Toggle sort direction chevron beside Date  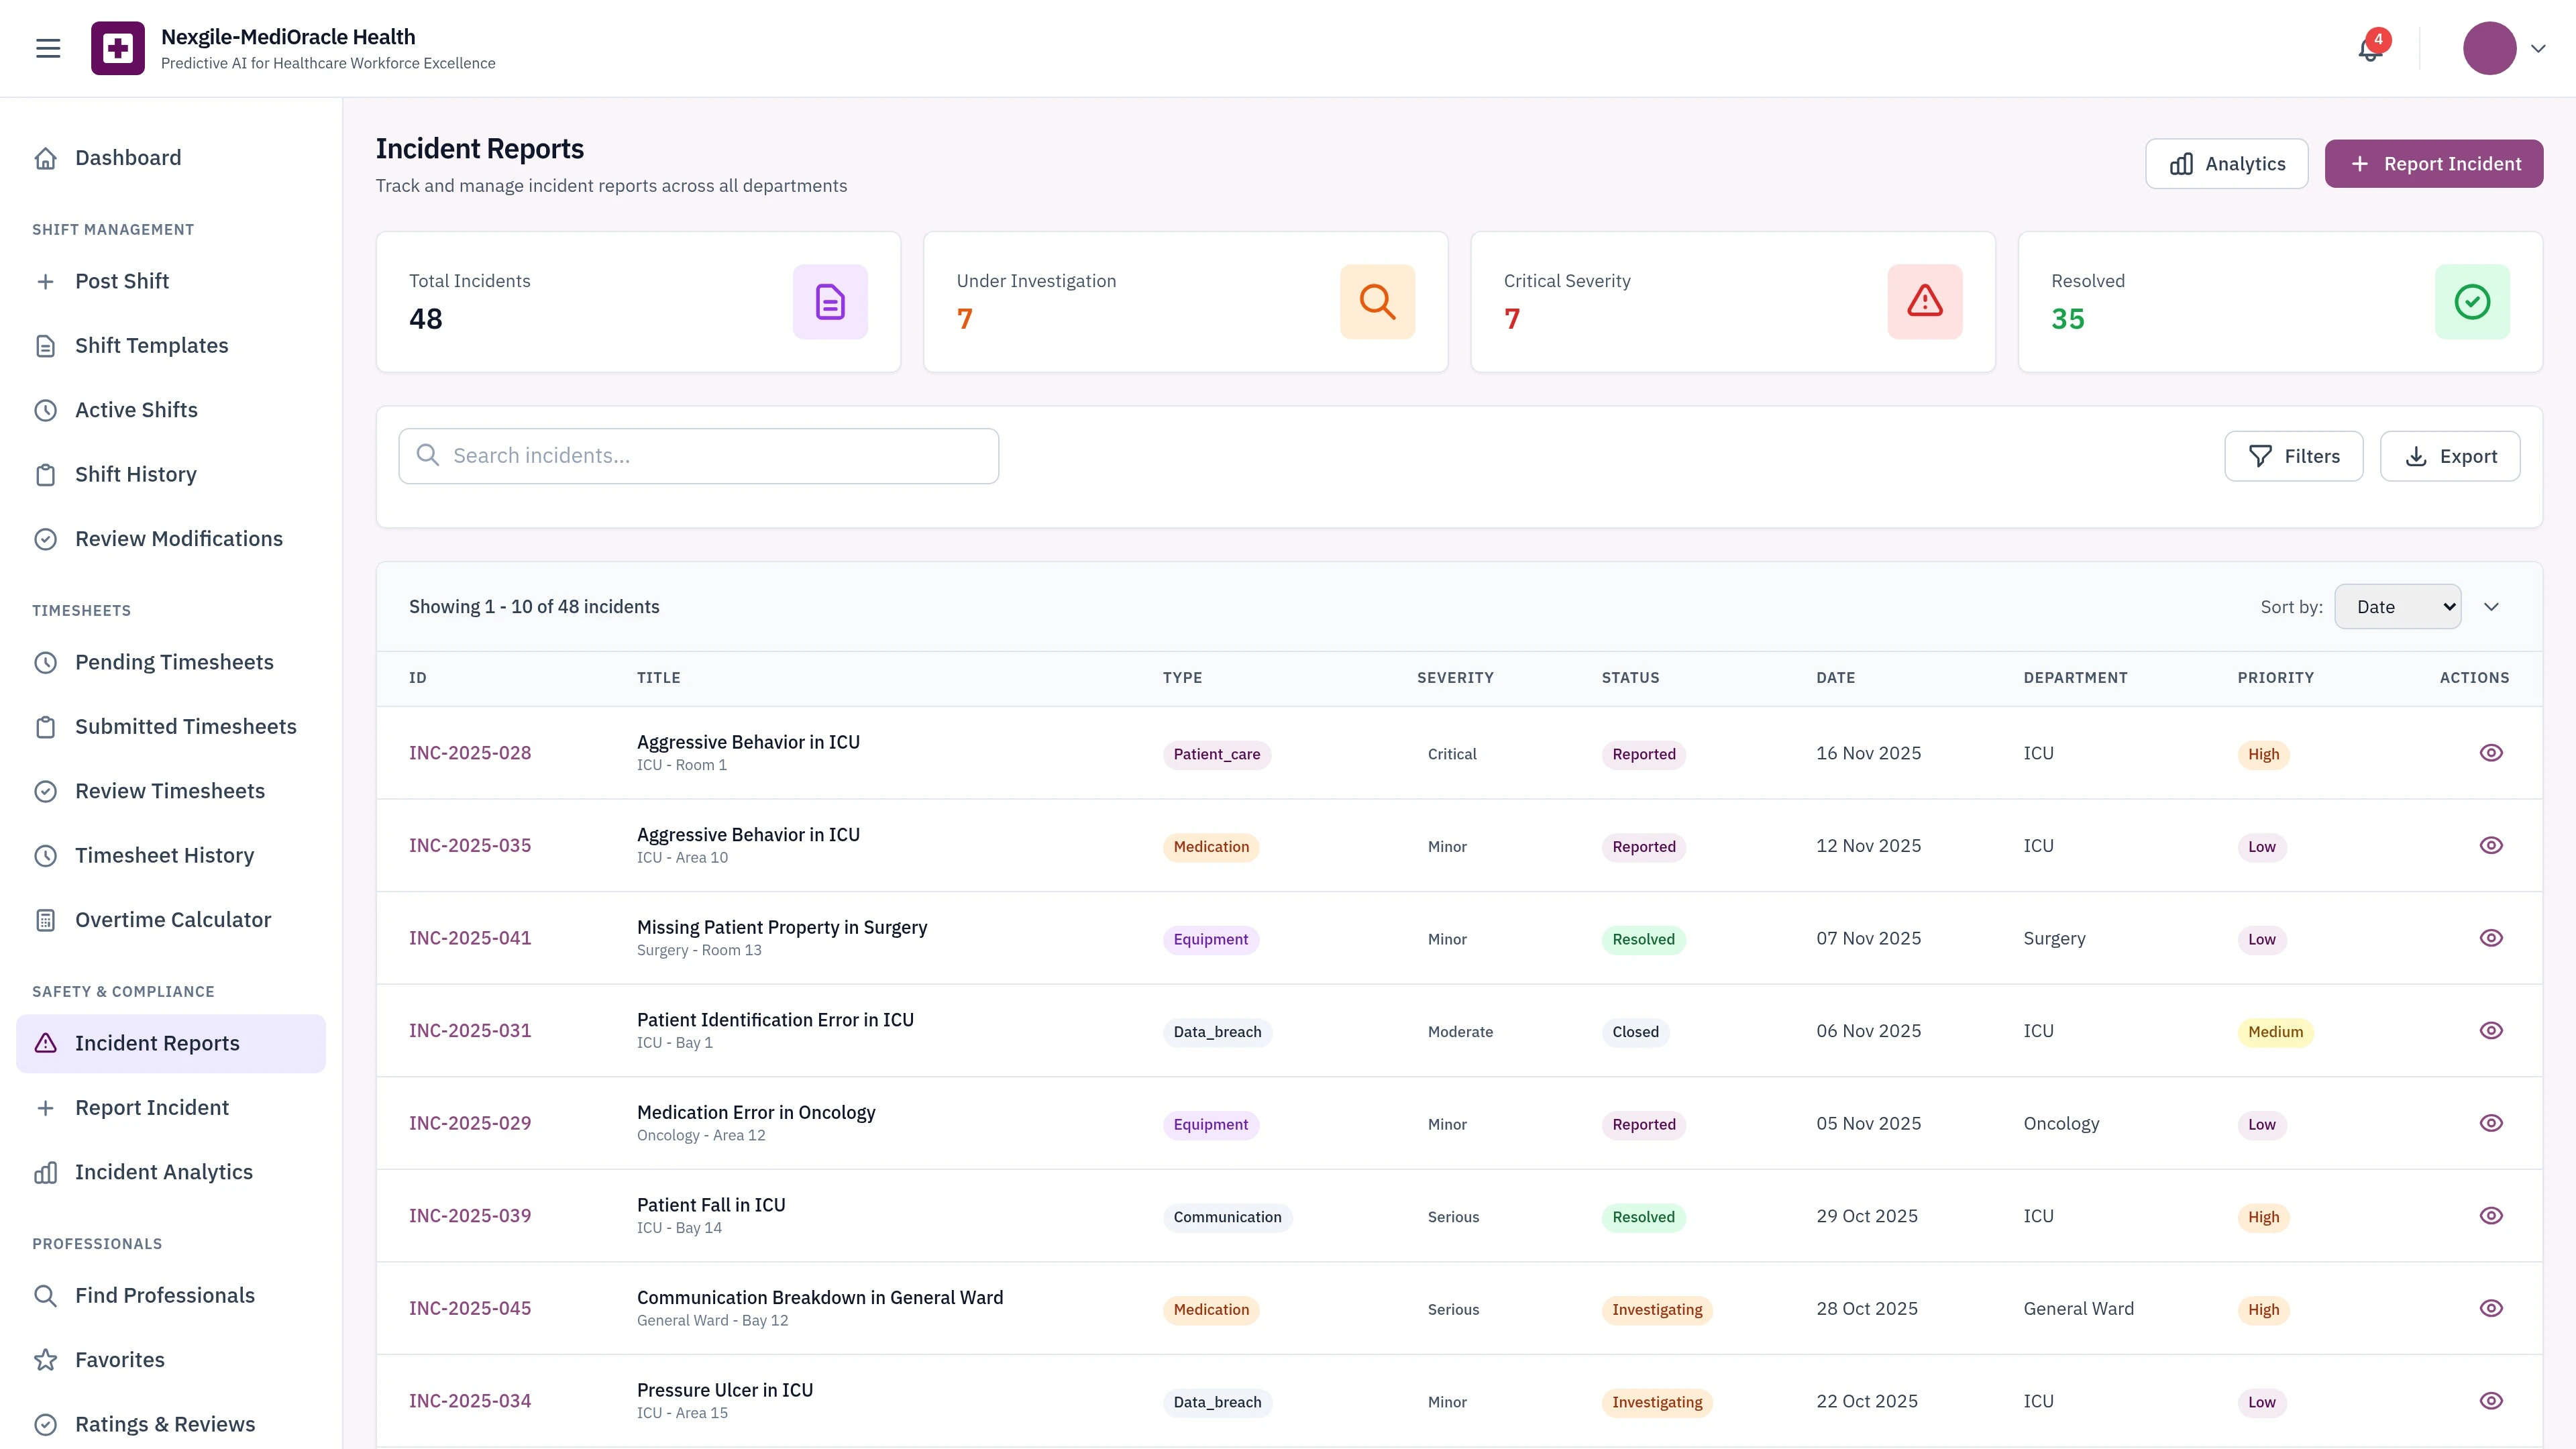point(2491,607)
